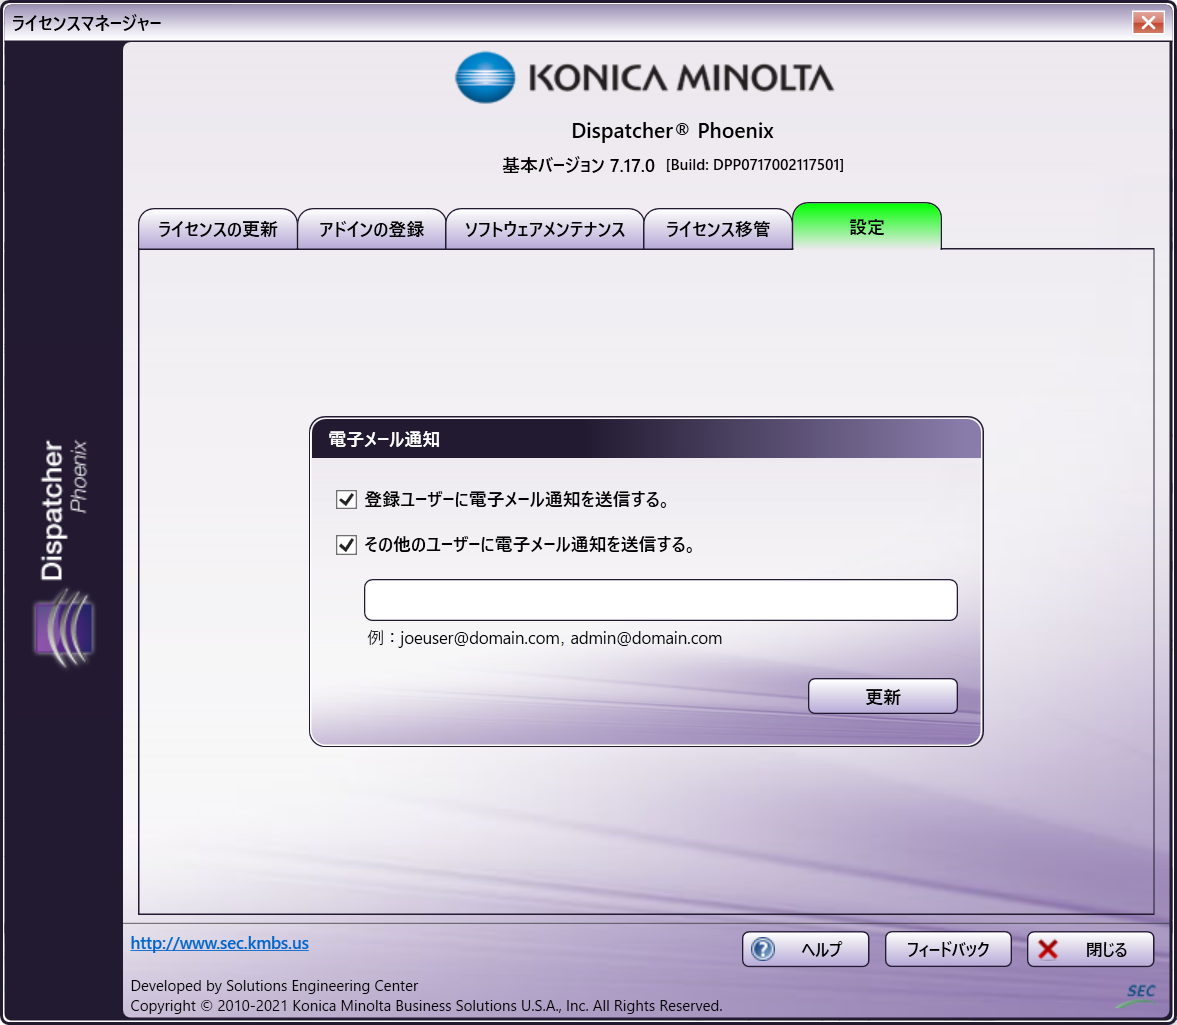Screen dimensions: 1177x1025
Task: Select the ソフトウェアメンテナンス tab
Action: pyautogui.click(x=545, y=229)
